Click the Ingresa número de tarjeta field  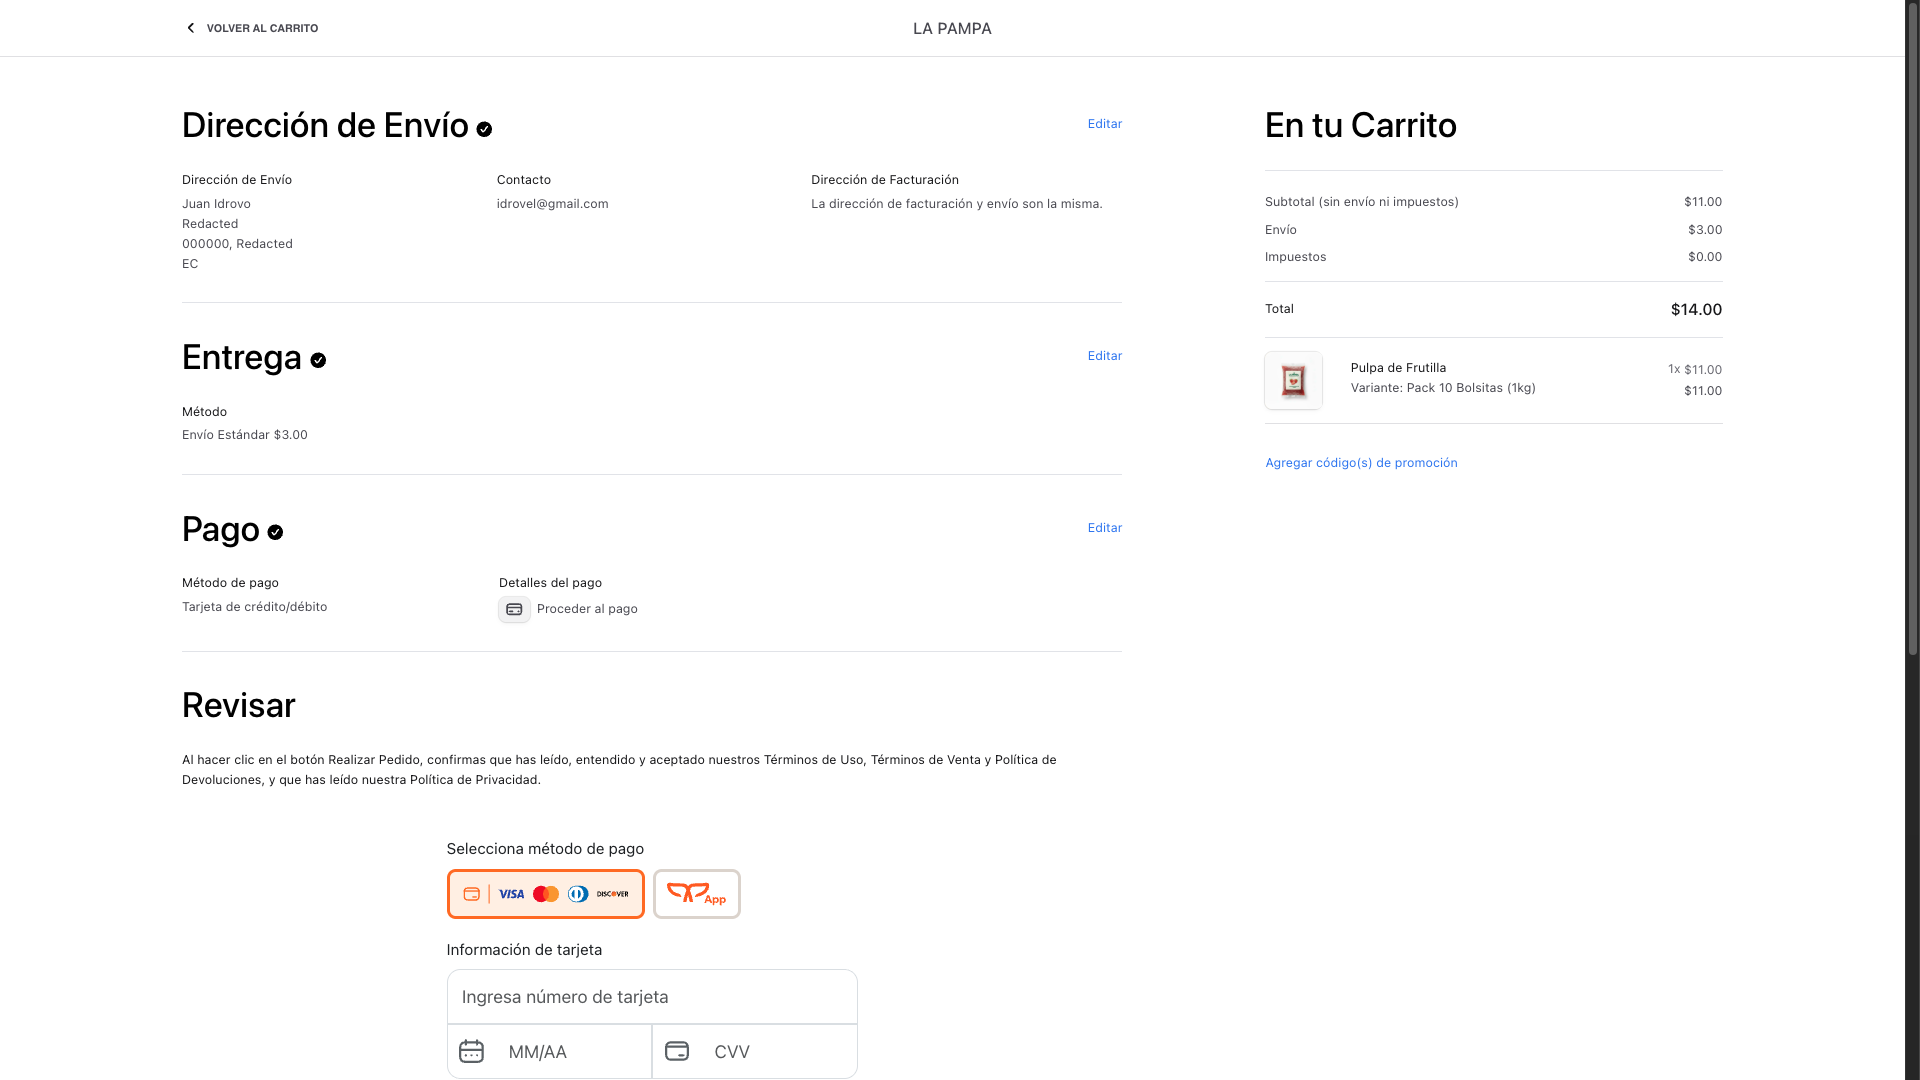[651, 997]
